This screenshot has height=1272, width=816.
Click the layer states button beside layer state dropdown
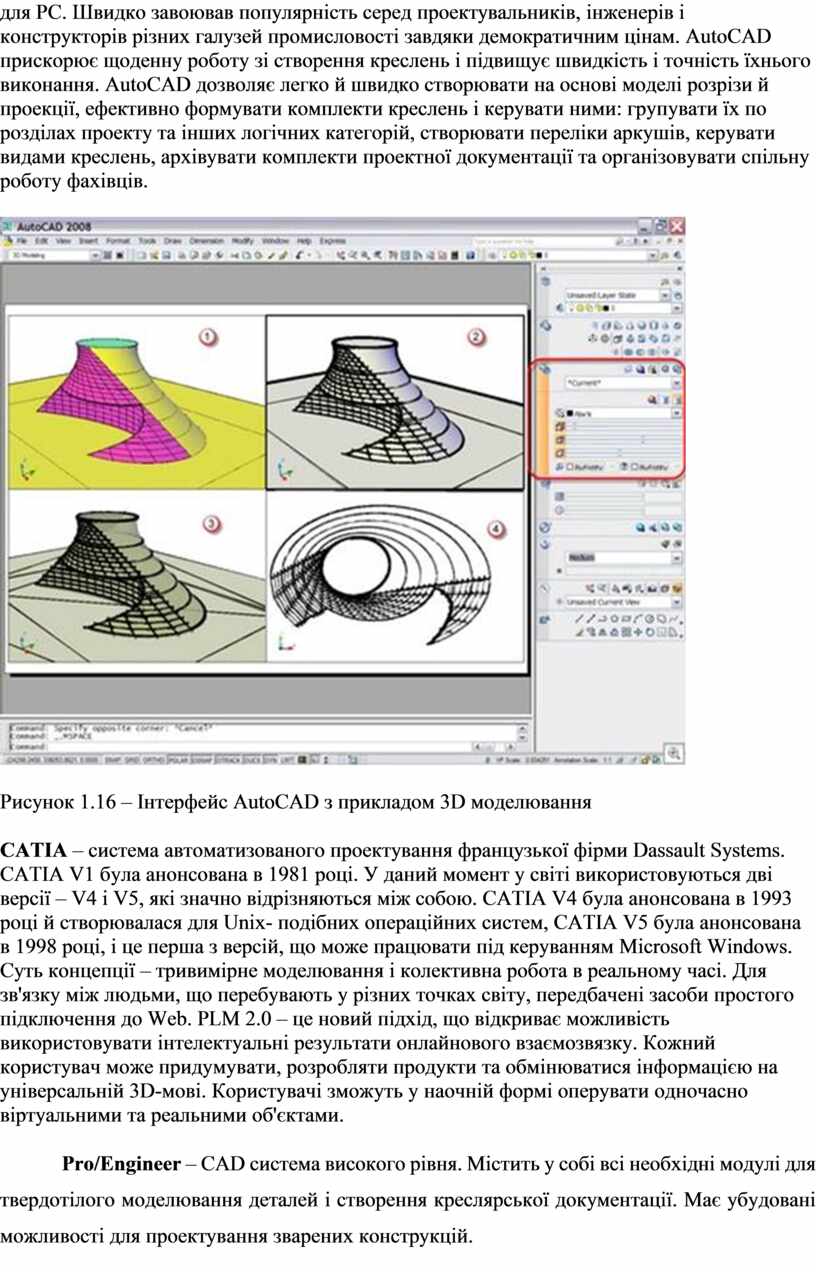click(678, 296)
